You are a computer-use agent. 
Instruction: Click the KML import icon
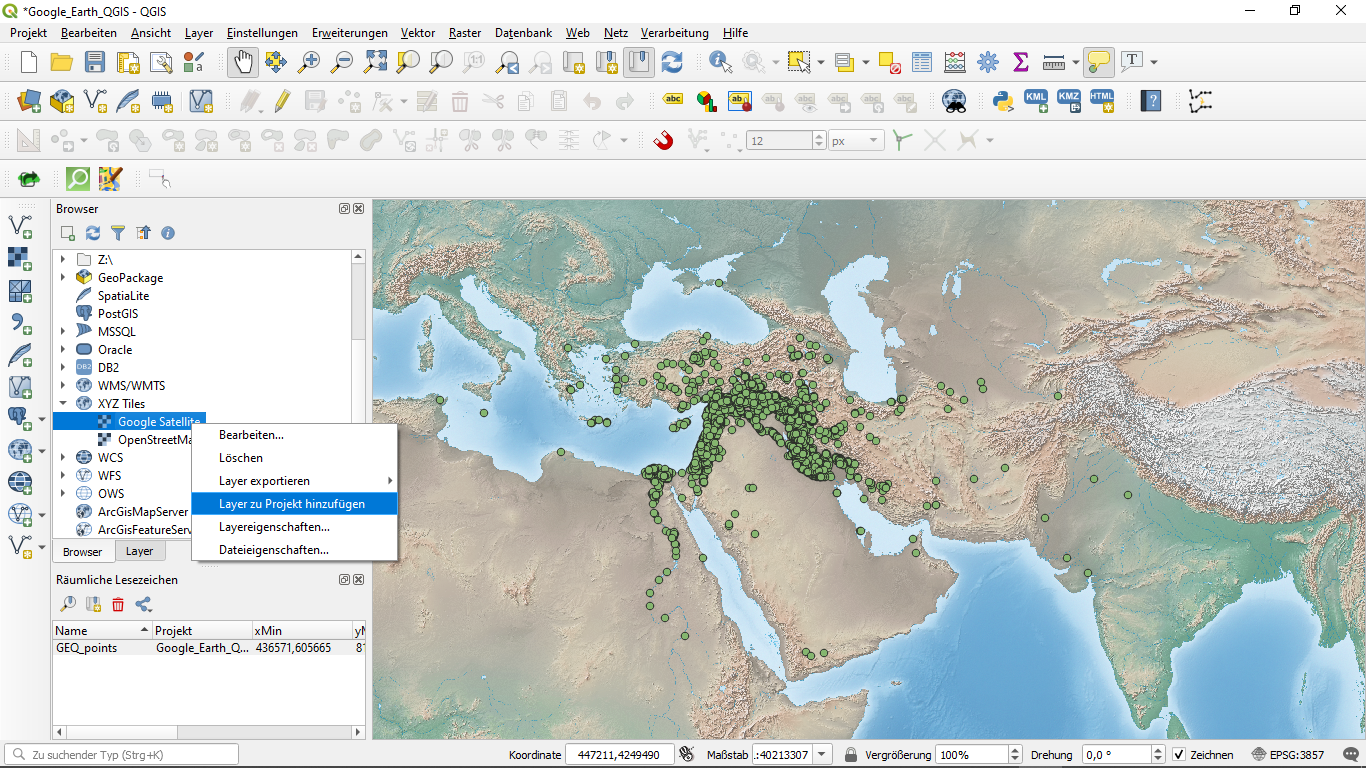click(1035, 101)
